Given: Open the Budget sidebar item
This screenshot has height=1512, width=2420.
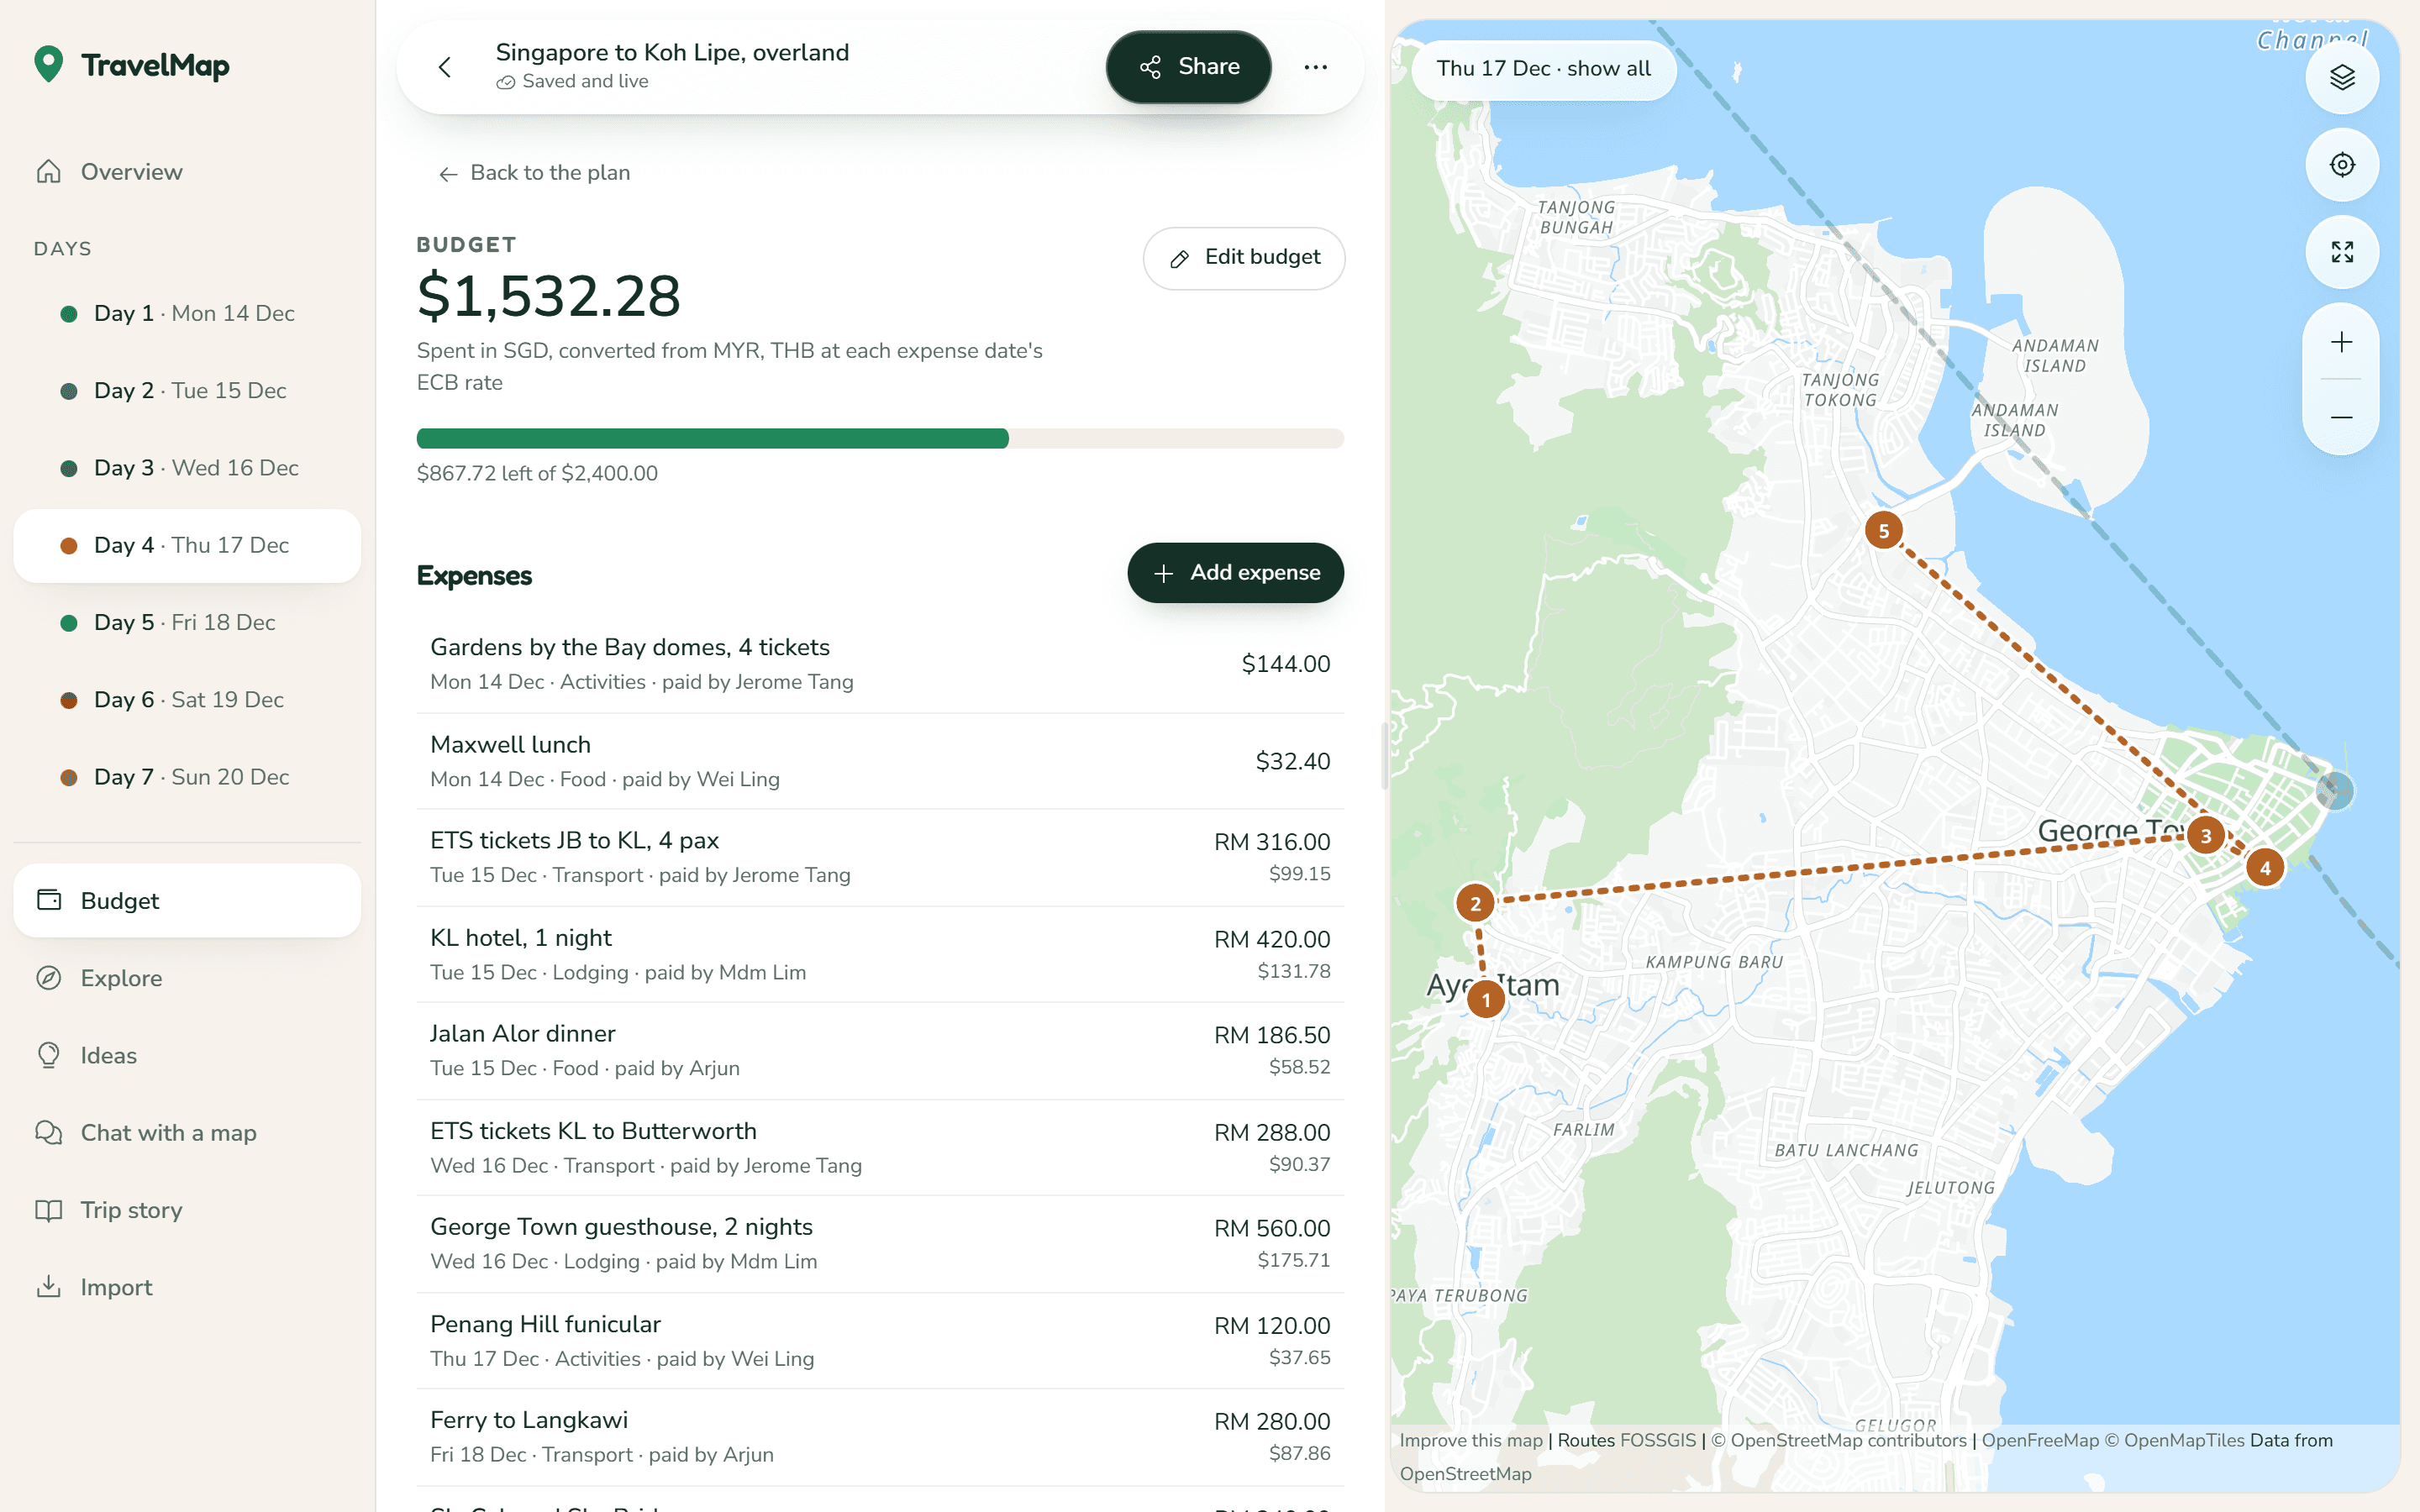Looking at the screenshot, I should point(187,900).
